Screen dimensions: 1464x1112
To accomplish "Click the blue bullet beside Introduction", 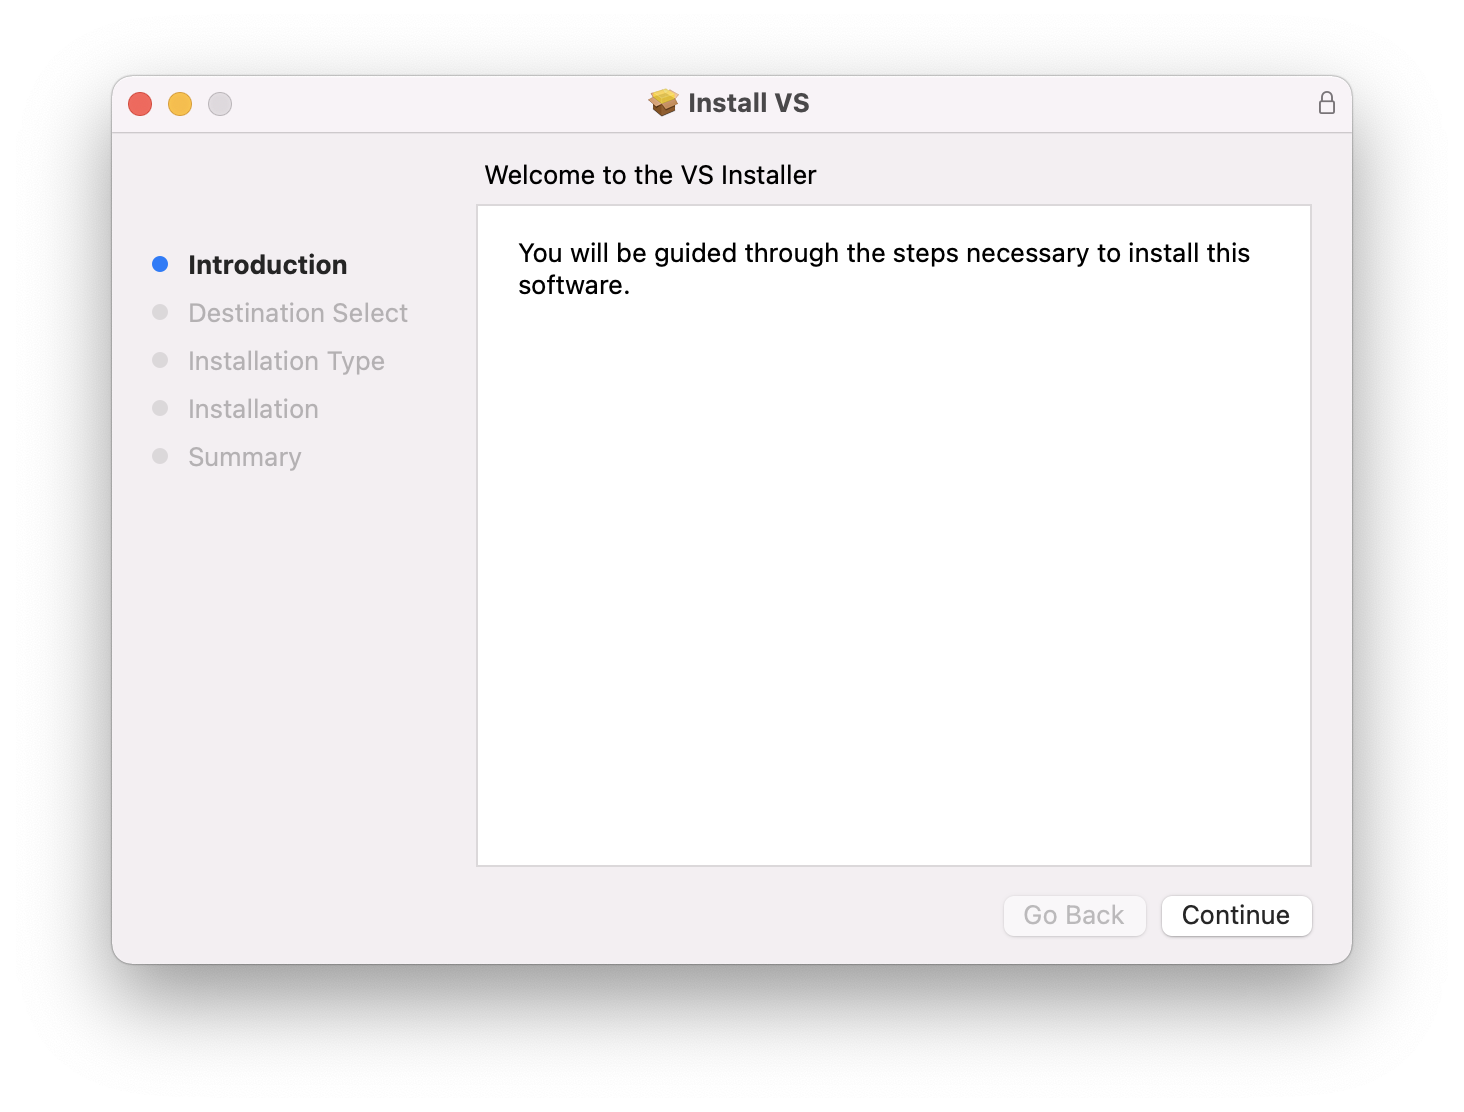I will pyautogui.click(x=160, y=264).
